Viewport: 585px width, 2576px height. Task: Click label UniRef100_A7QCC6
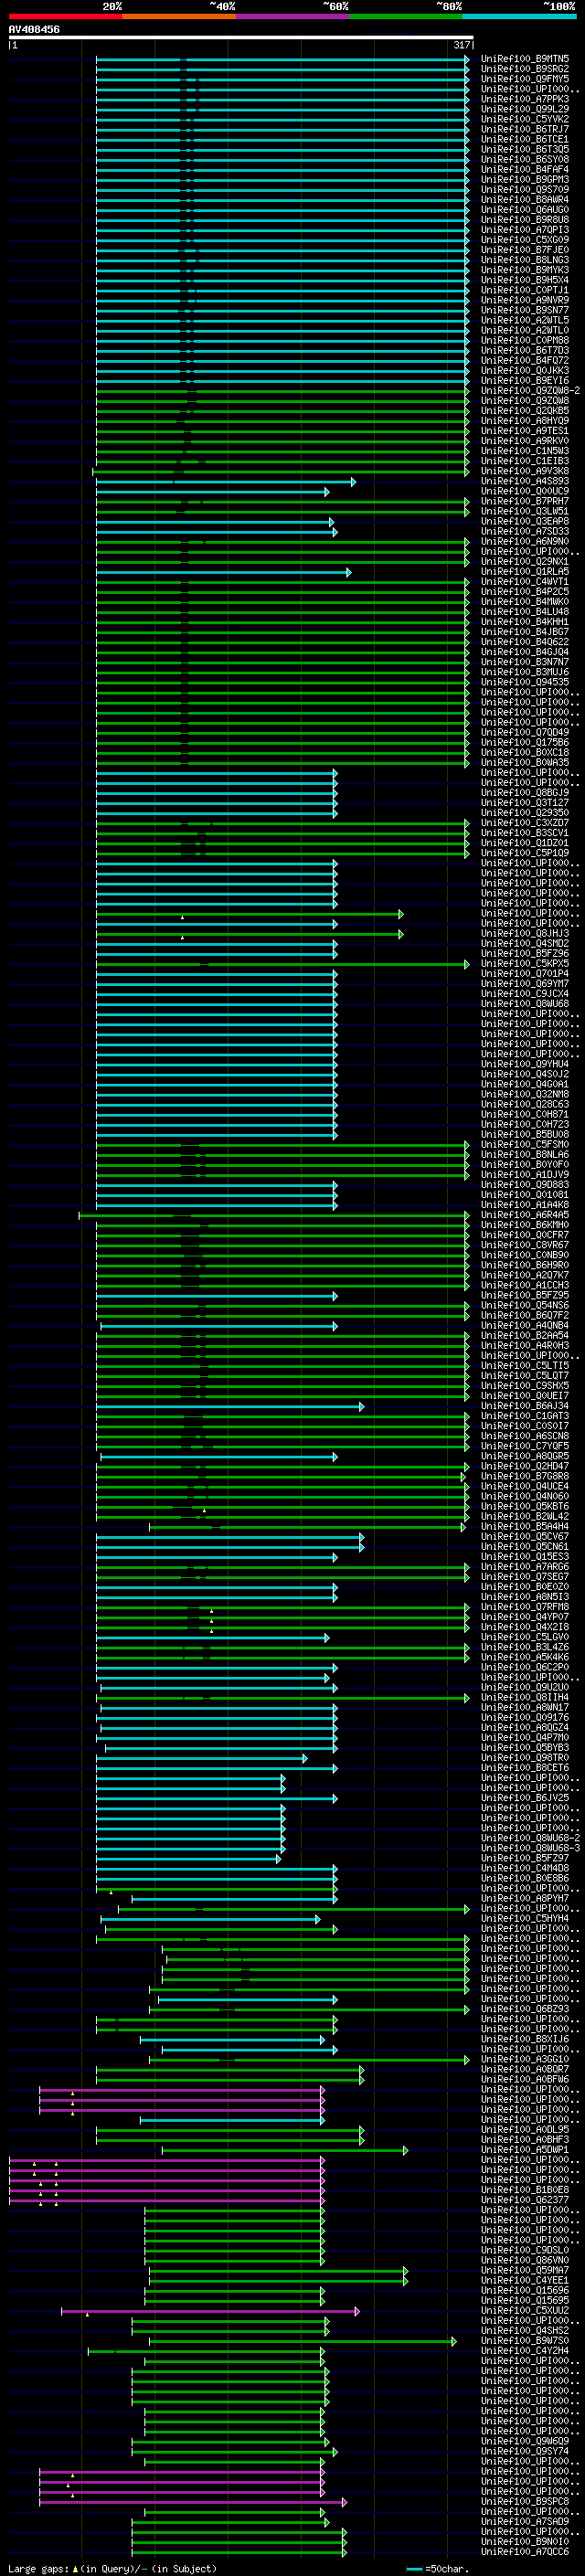[x=525, y=2551]
